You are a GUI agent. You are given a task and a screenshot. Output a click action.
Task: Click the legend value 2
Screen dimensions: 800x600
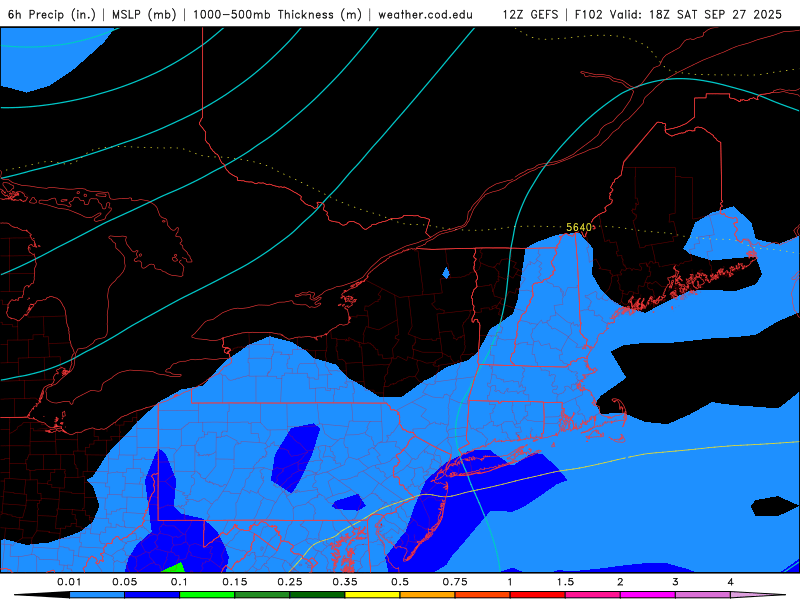tap(620, 582)
